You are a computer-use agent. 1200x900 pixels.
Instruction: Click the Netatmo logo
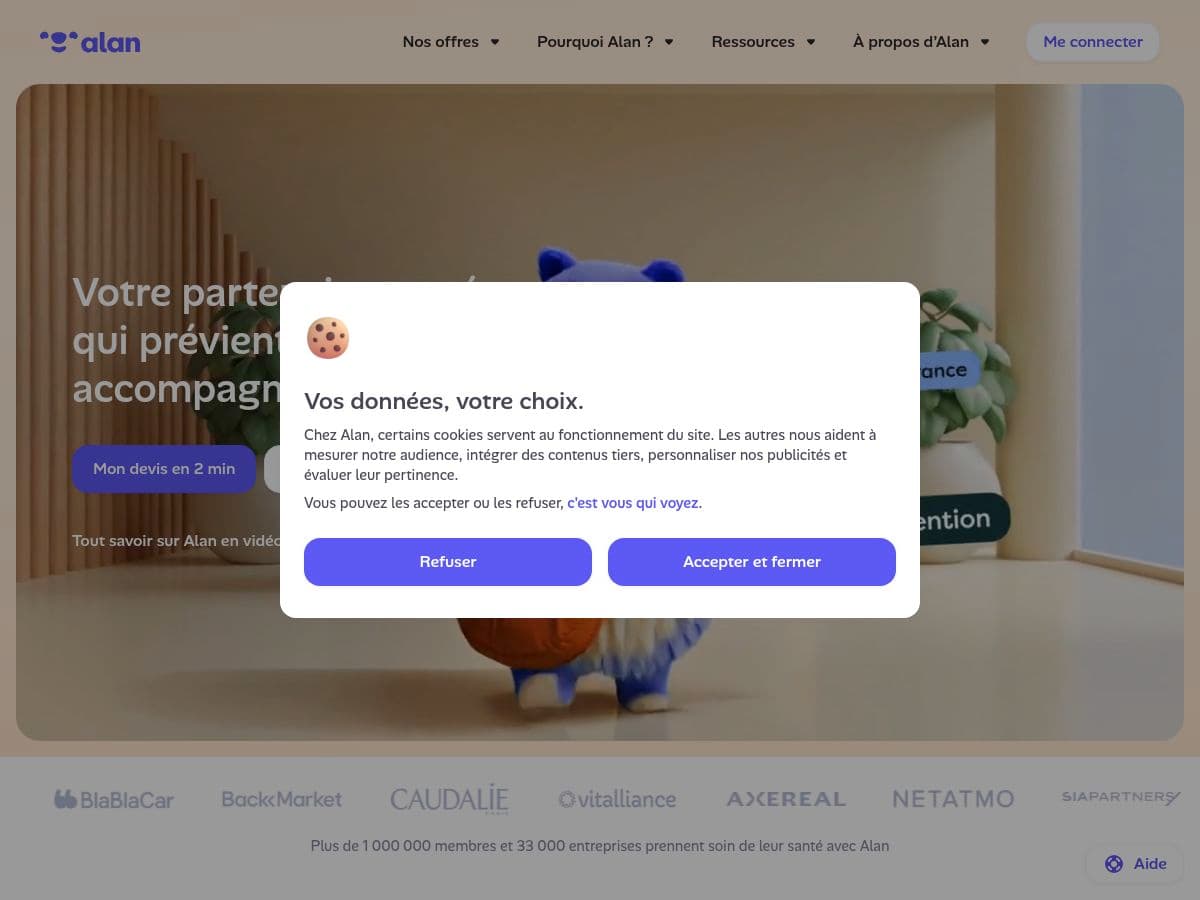(953, 799)
